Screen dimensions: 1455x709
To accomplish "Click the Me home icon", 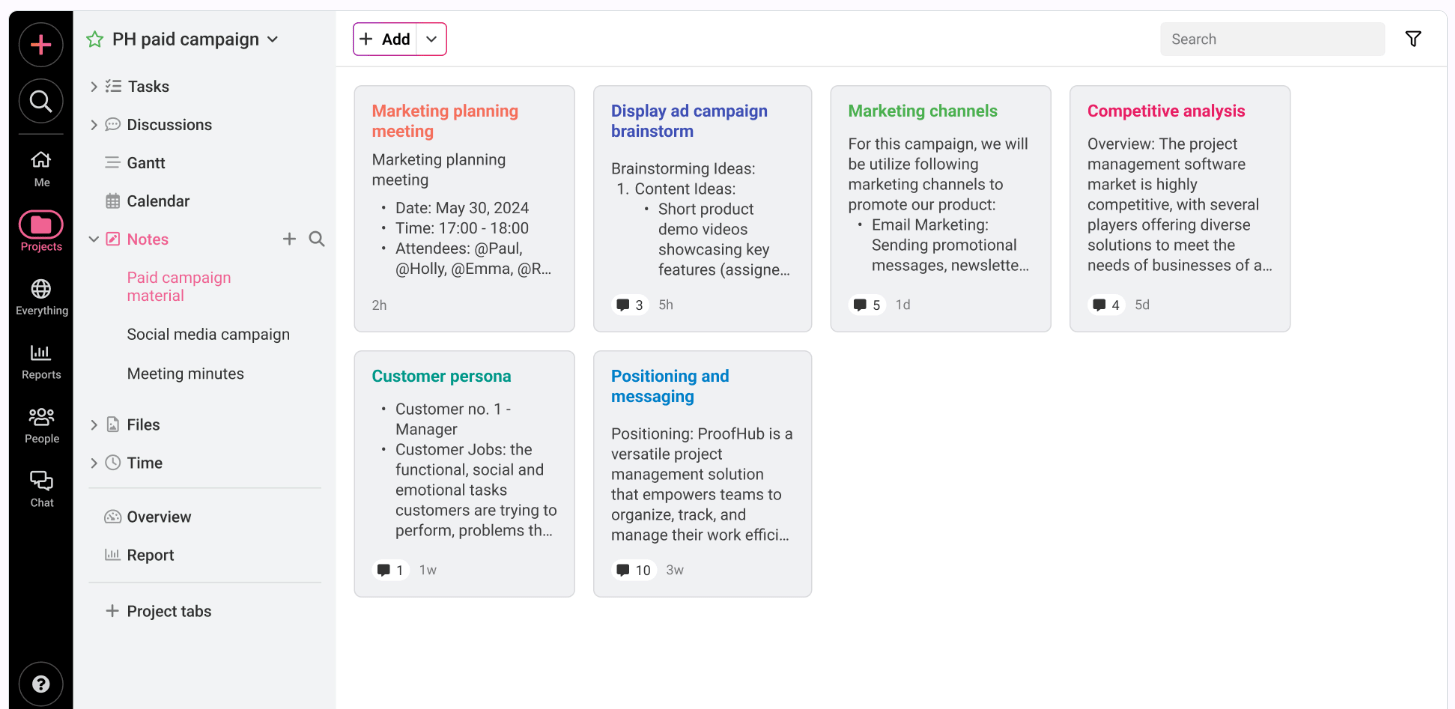I will click(40, 163).
